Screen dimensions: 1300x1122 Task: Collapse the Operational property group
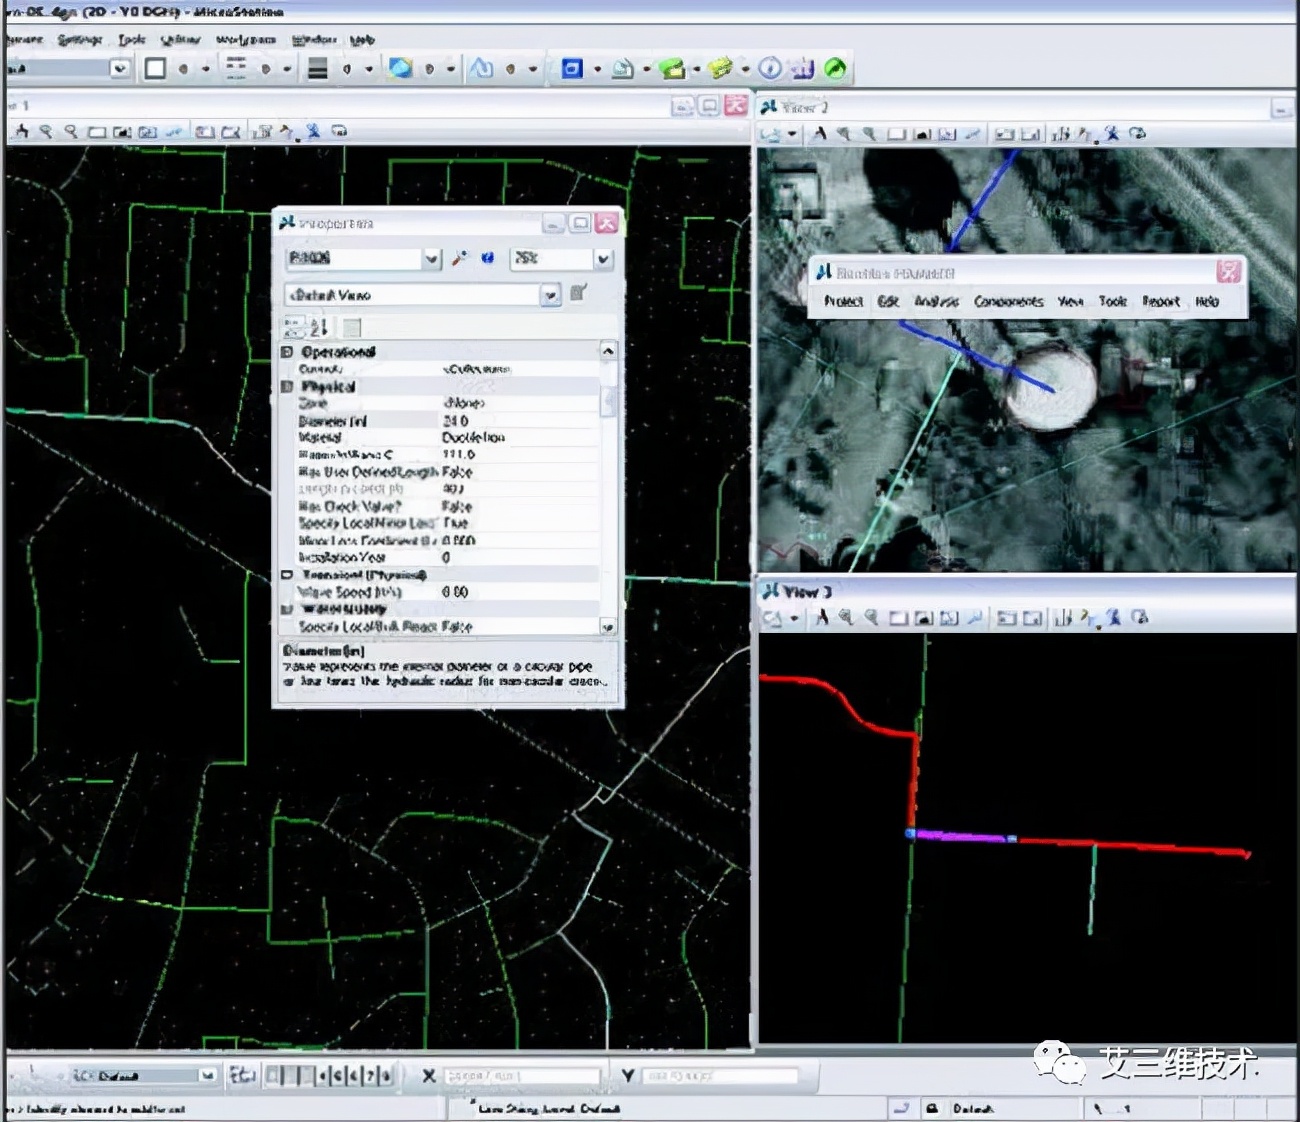tap(288, 352)
